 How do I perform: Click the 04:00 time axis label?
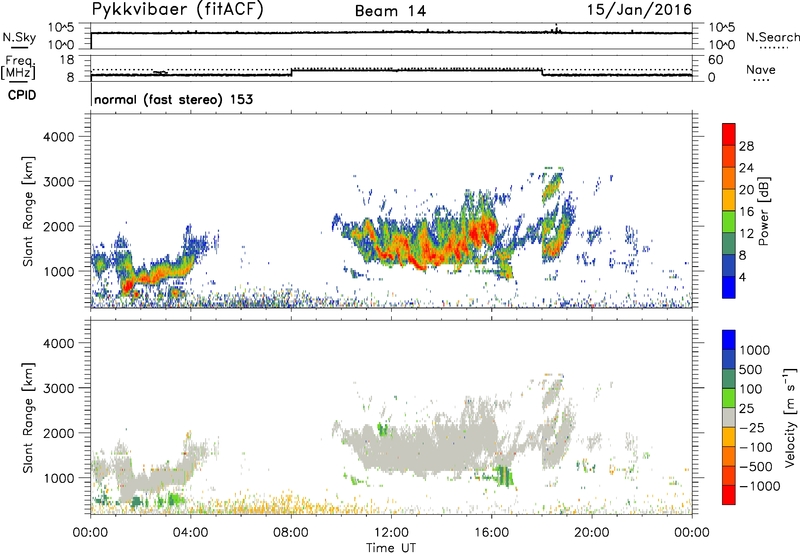[x=191, y=533]
